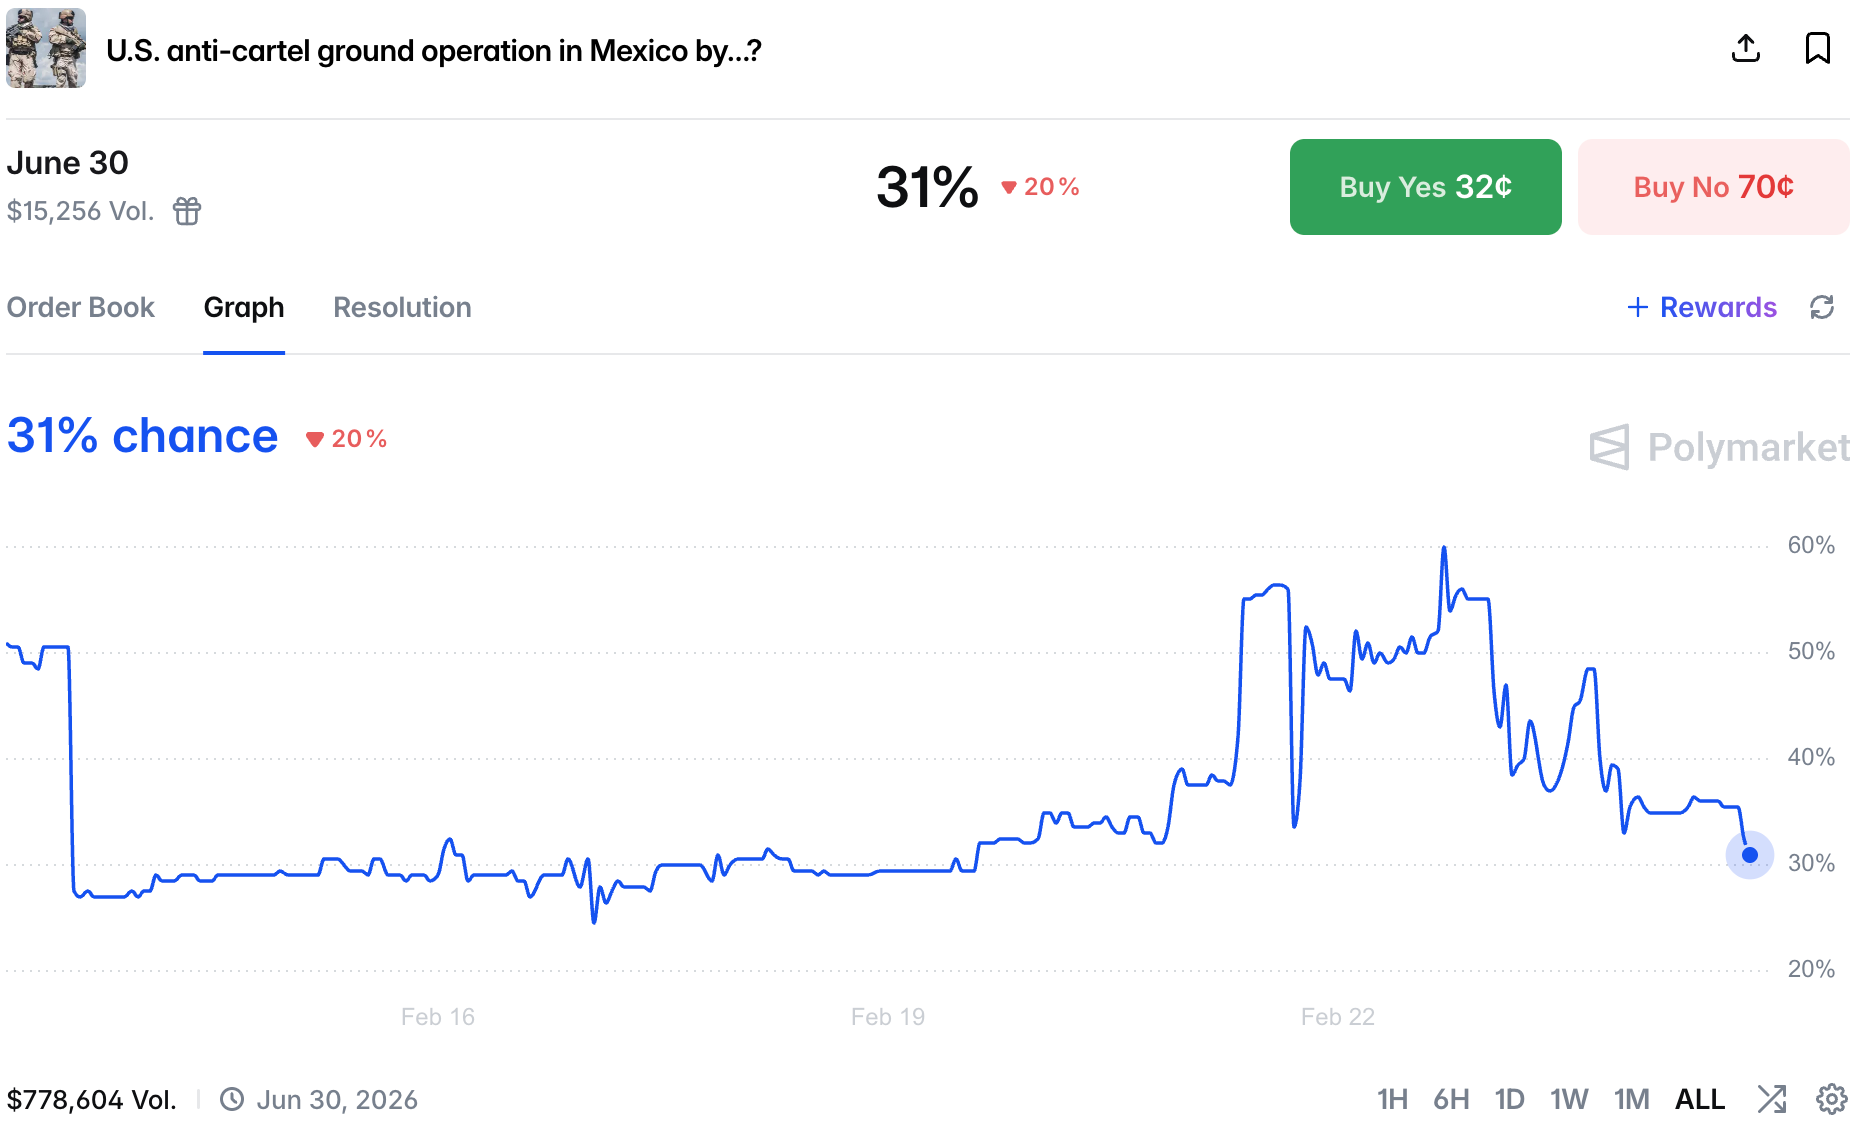Click the gift rewards icon near volume
Screen dimensions: 1858x1124
[187, 211]
